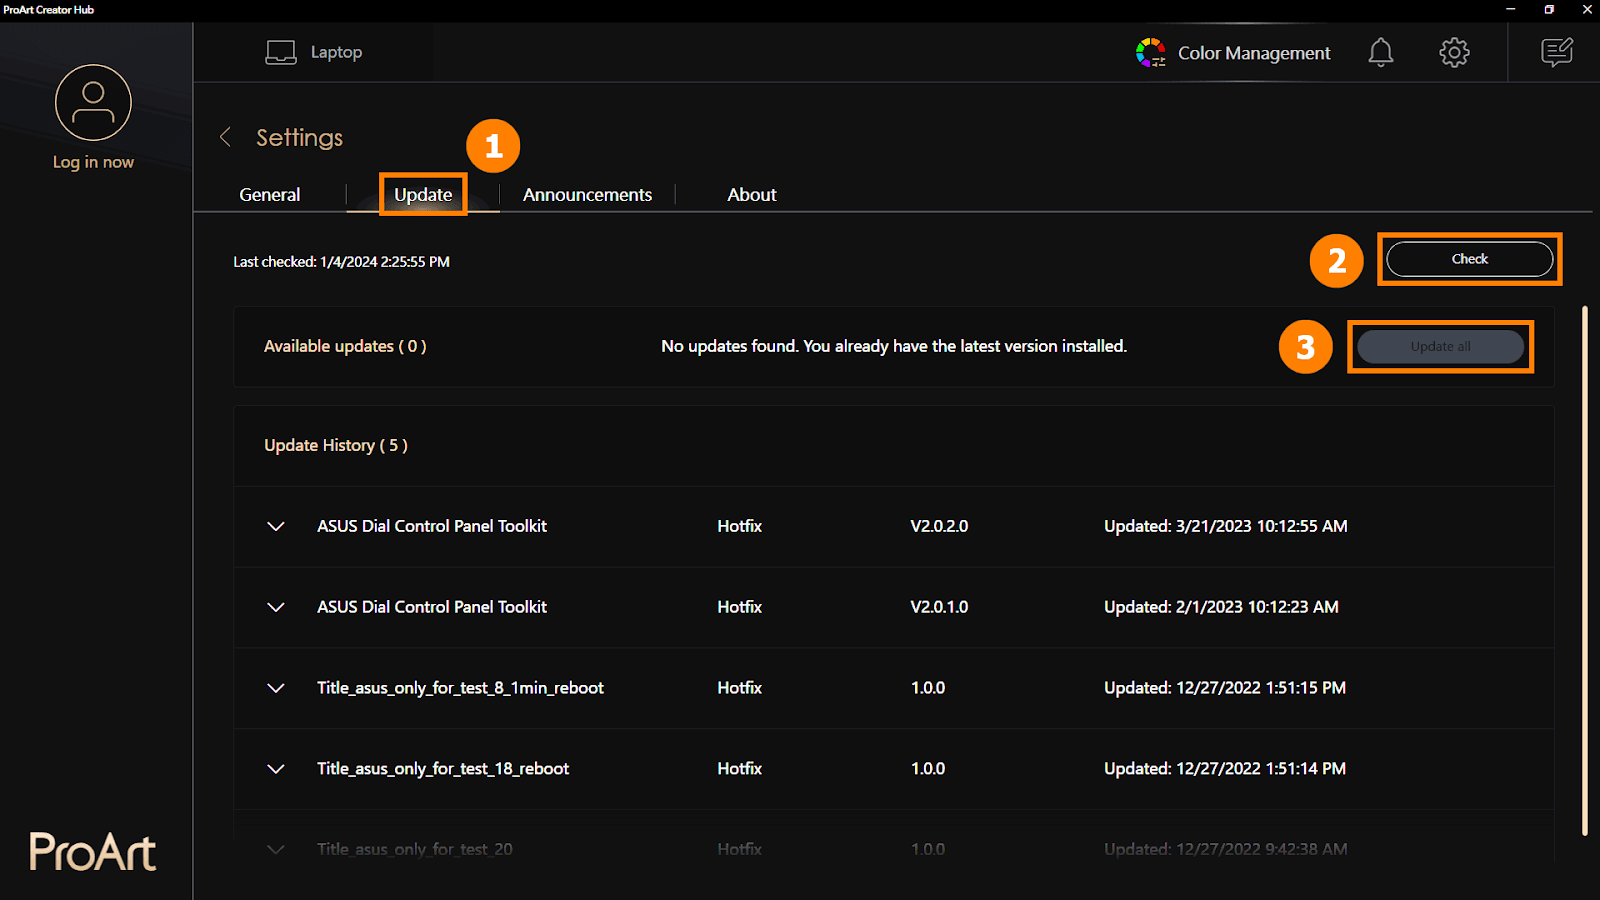The image size is (1600, 900).
Task: Select the Update tab
Action: tap(423, 195)
